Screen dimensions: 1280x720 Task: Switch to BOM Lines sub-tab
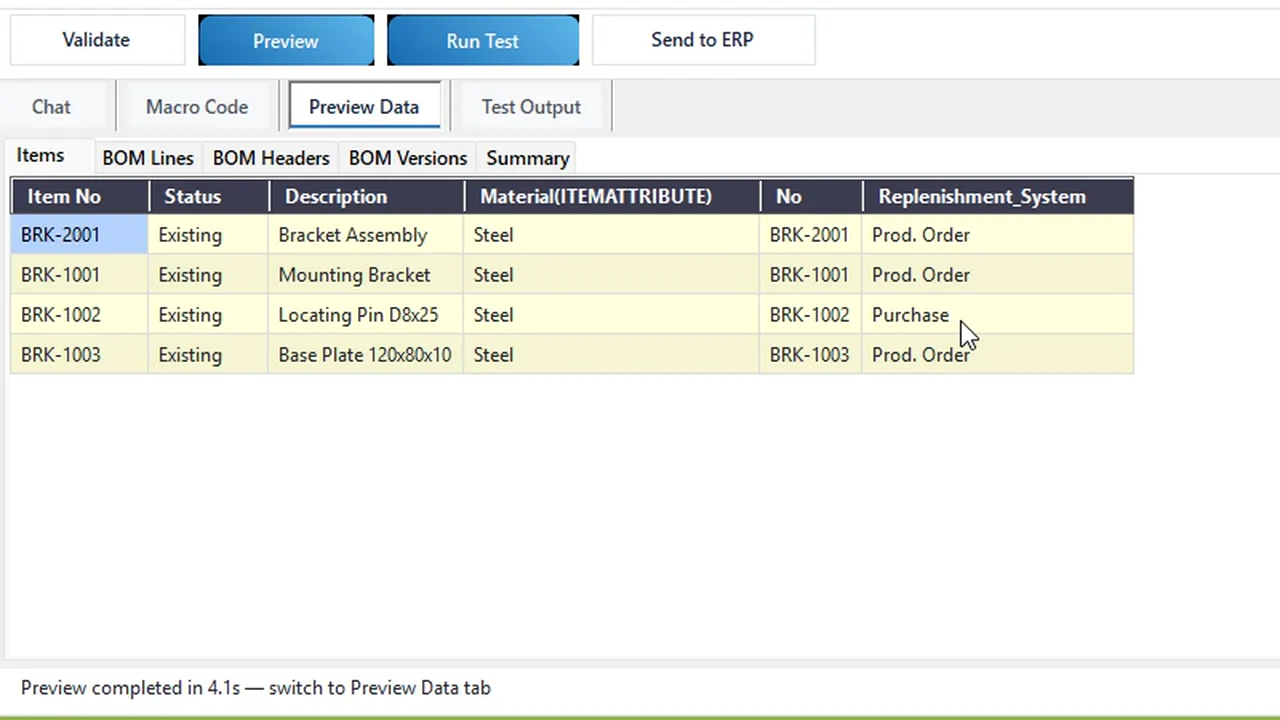point(148,158)
